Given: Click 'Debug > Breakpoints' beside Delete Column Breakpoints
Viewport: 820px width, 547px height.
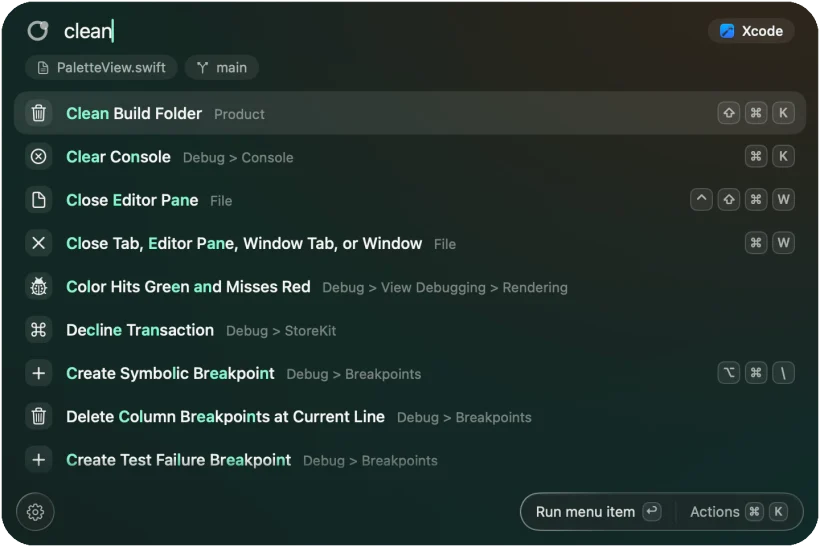Looking at the screenshot, I should [x=464, y=418].
